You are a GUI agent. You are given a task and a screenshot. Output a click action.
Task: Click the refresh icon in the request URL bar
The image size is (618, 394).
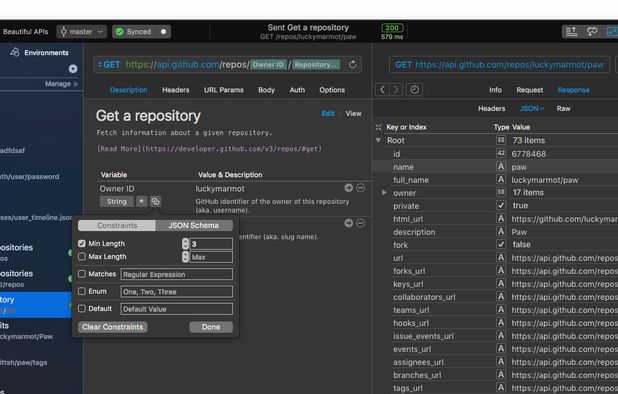(x=353, y=65)
